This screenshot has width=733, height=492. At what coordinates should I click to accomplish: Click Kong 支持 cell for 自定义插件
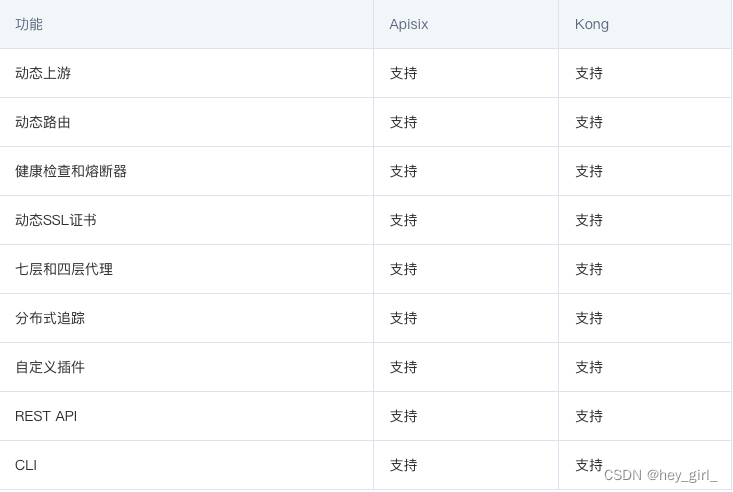pyautogui.click(x=589, y=368)
